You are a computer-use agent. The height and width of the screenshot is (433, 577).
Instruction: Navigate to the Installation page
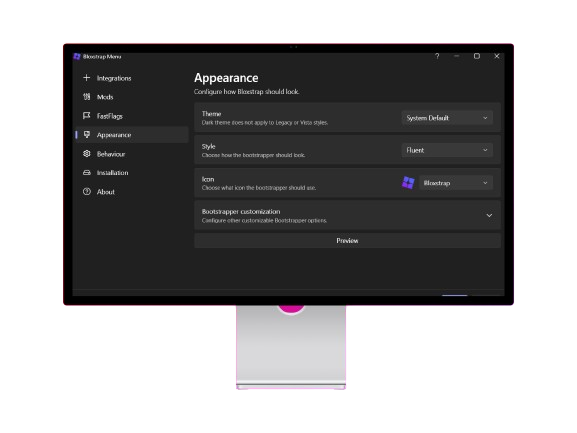[132, 173]
